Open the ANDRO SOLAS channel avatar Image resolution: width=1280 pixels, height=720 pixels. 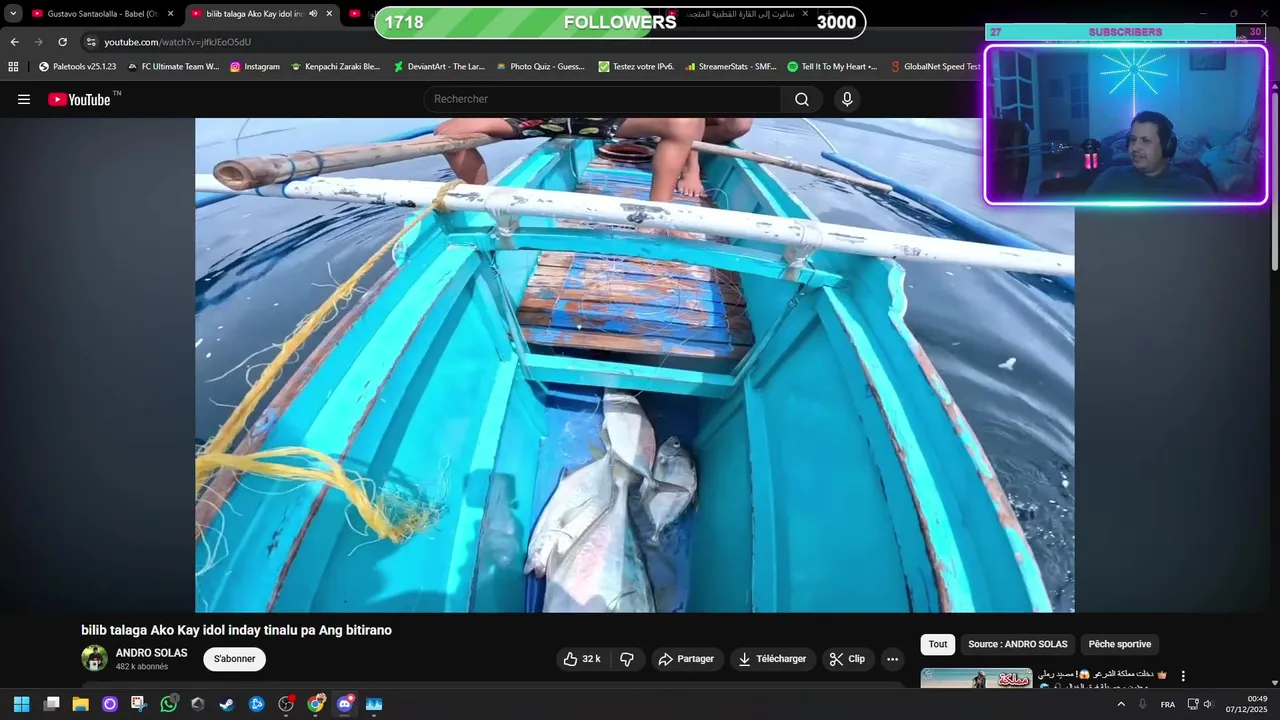coord(94,658)
